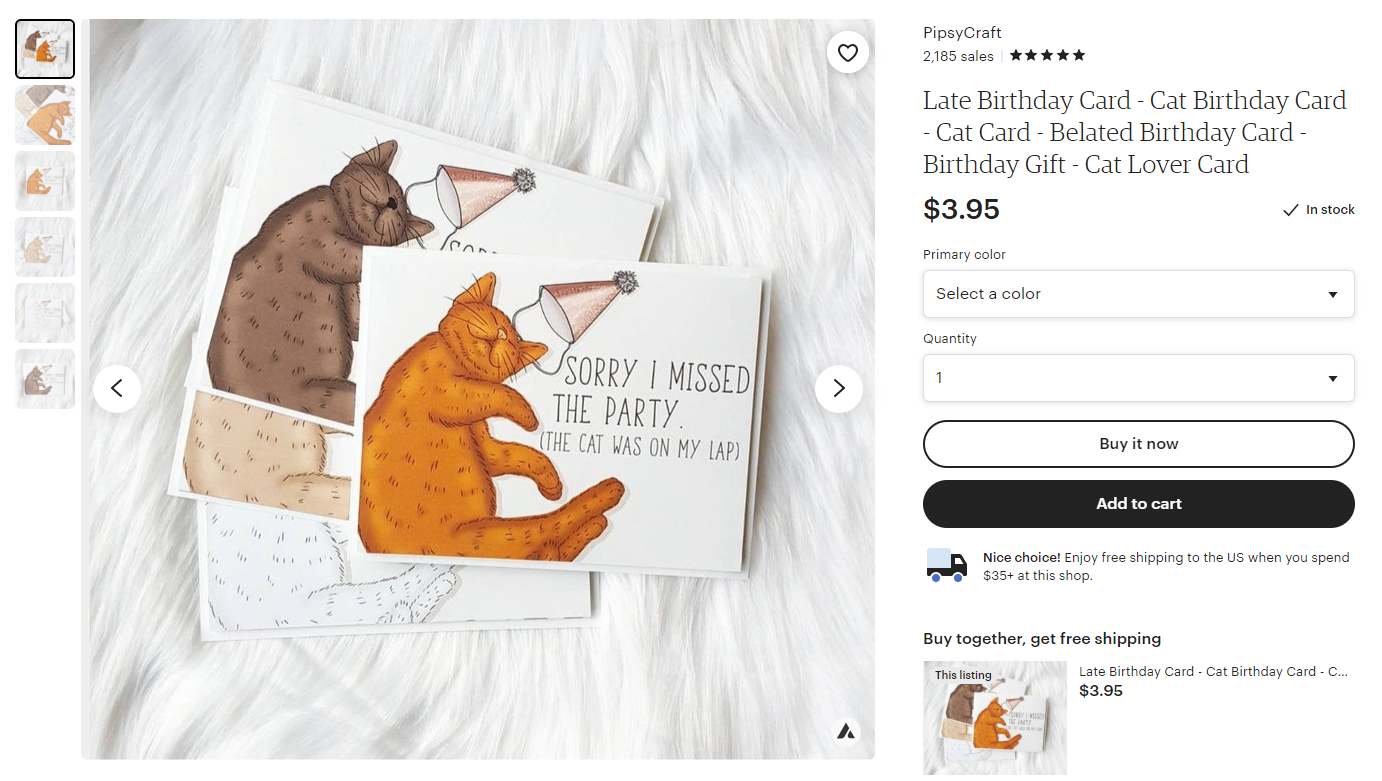Add the card to cart
Viewport: 1382px width, 781px height.
coord(1138,504)
